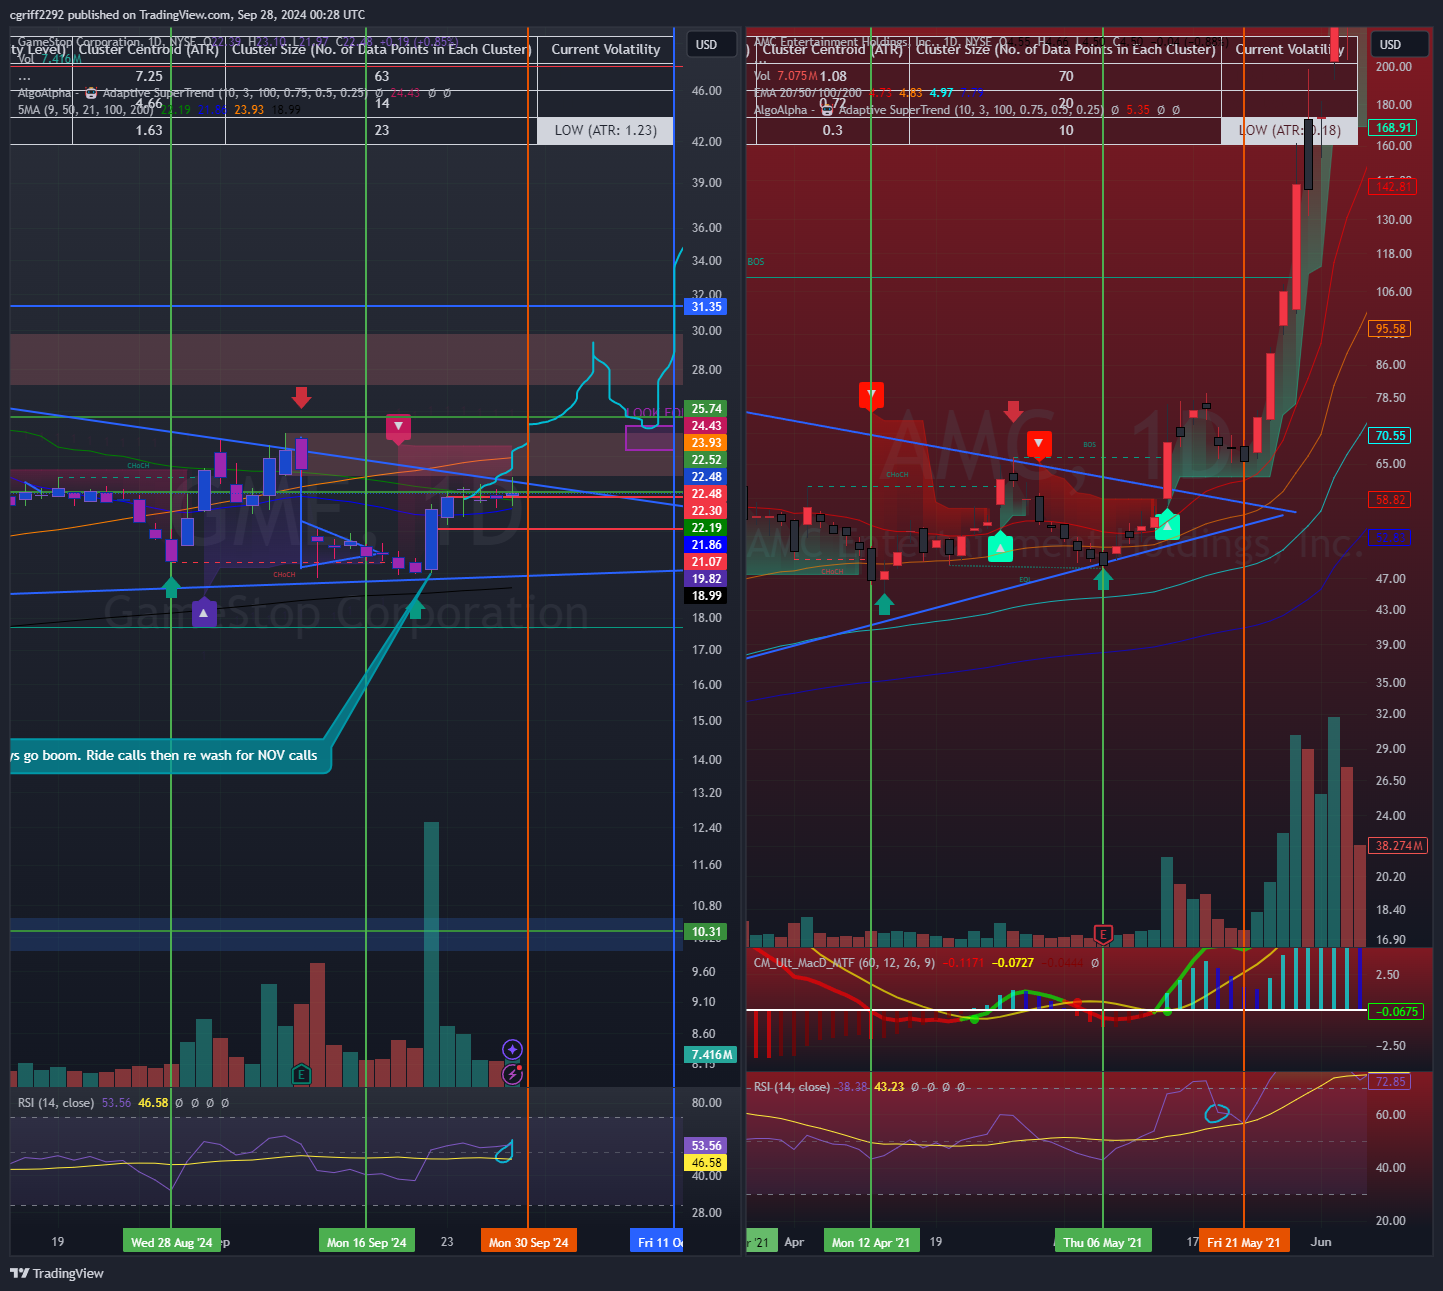Click the 18.99 white price label
Image resolution: width=1443 pixels, height=1291 pixels.
pyautogui.click(x=707, y=596)
